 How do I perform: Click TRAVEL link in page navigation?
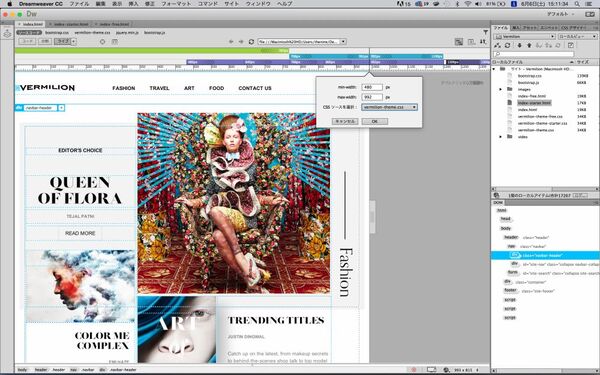click(x=159, y=88)
